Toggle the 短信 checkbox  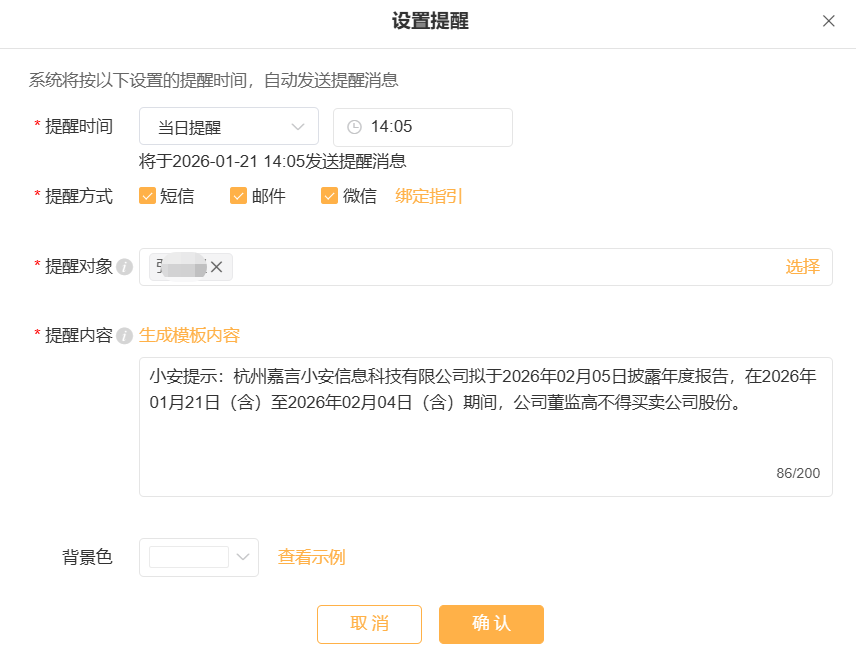pos(148,196)
